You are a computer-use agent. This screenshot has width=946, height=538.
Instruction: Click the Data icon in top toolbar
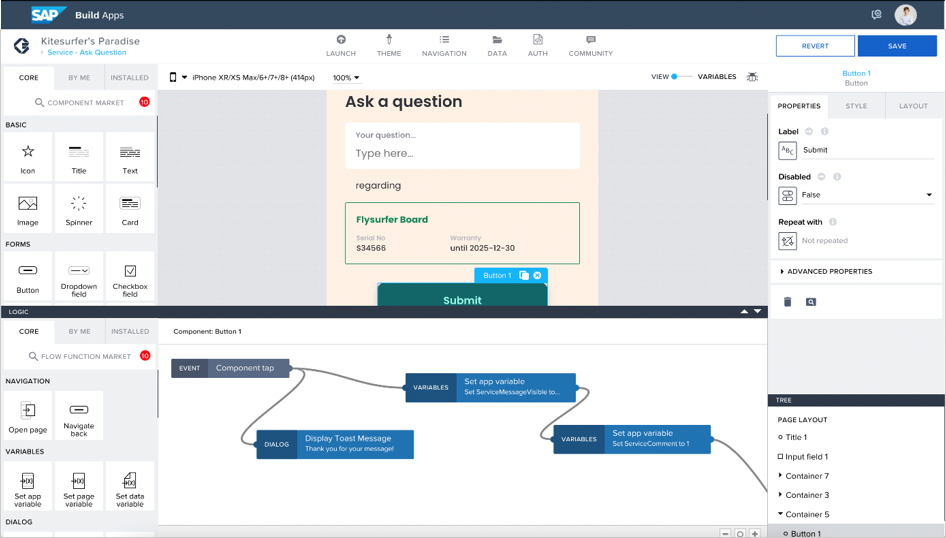point(496,40)
